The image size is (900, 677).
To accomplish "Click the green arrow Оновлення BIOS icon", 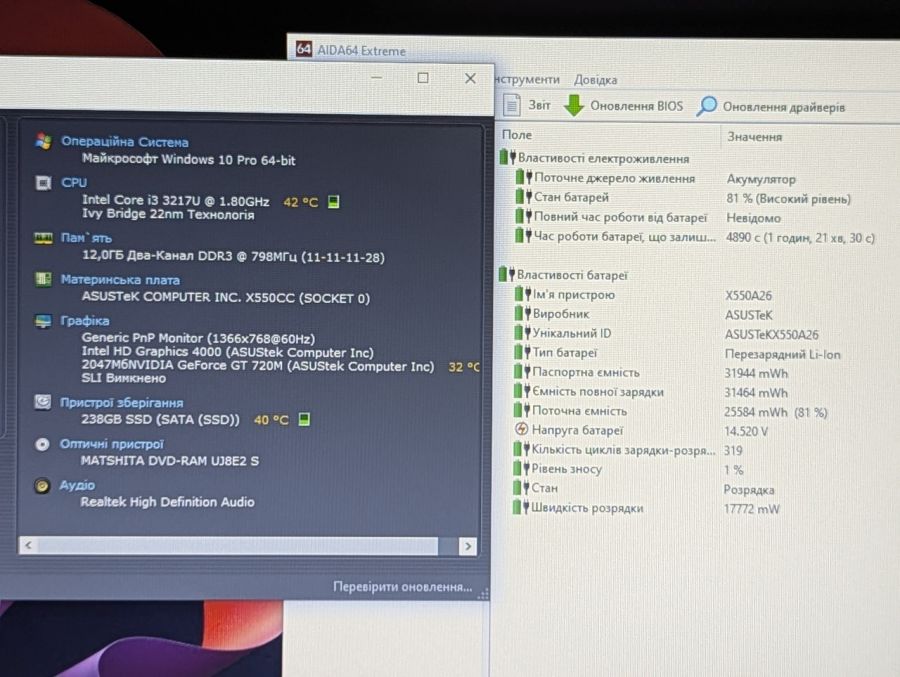I will tap(573, 105).
